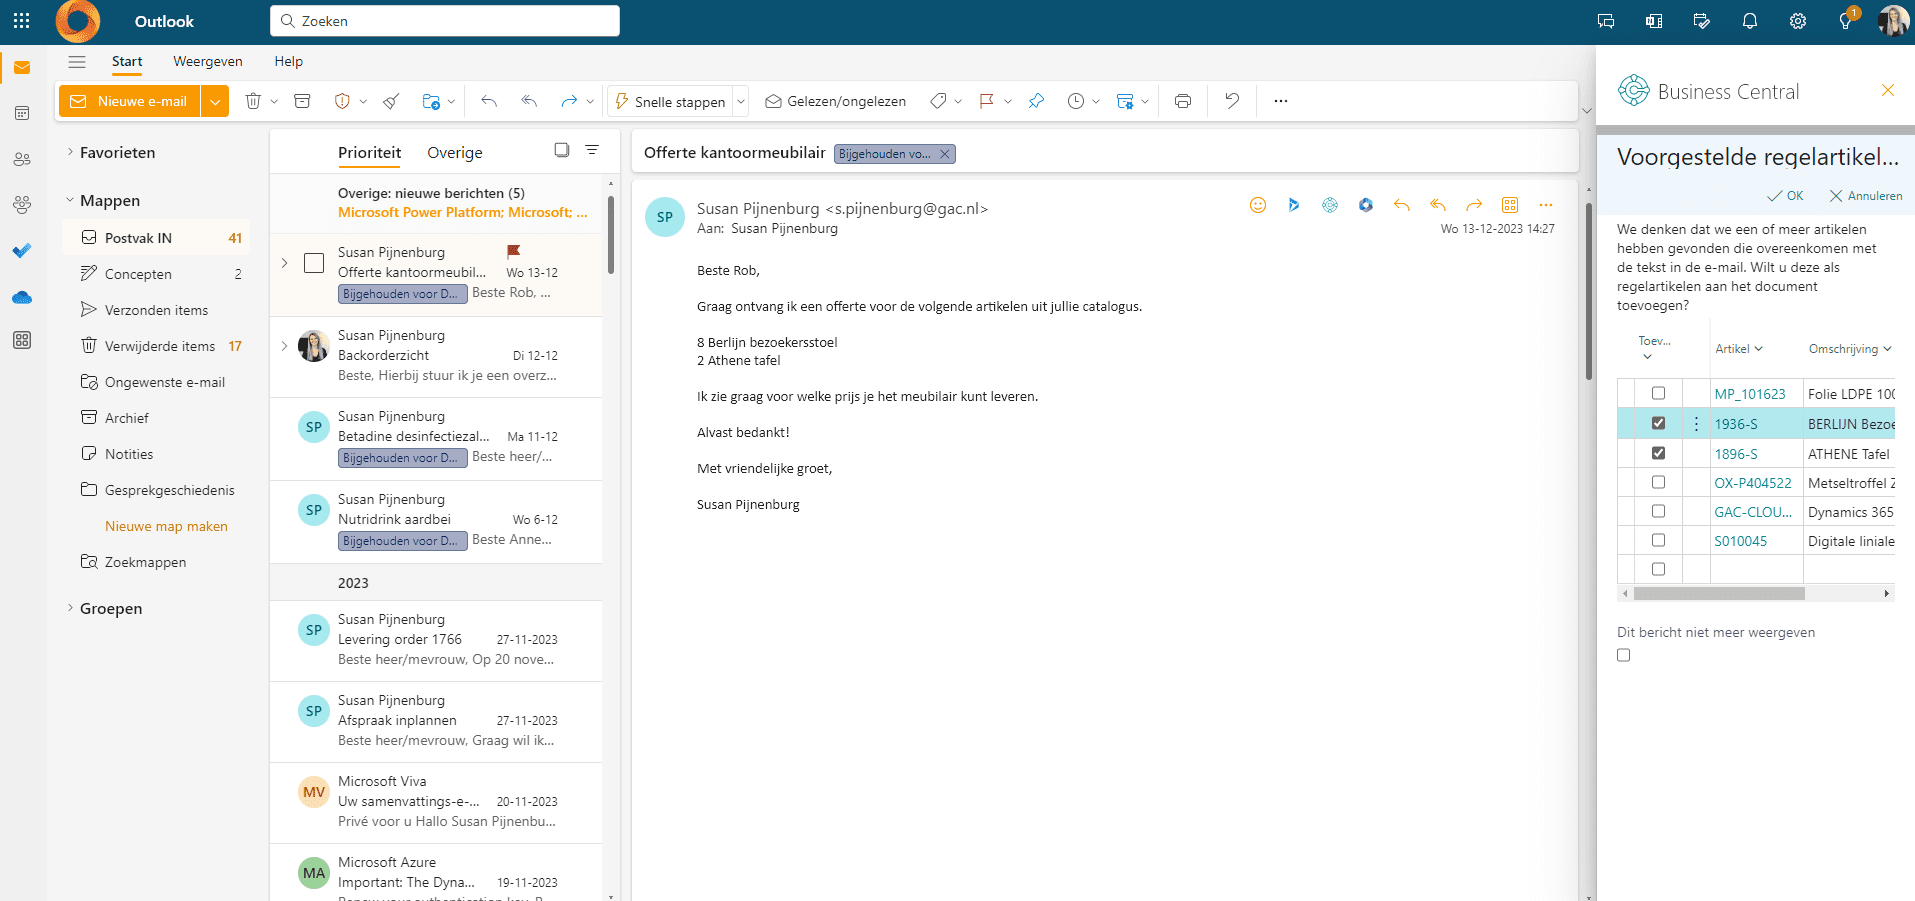The height and width of the screenshot is (901, 1915).
Task: Switch to the Weergeven tab
Action: (x=208, y=61)
